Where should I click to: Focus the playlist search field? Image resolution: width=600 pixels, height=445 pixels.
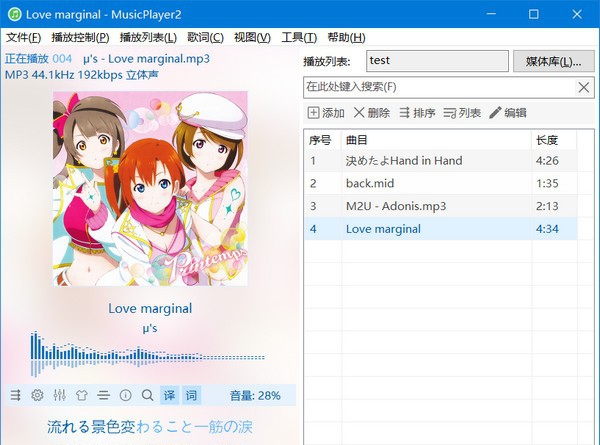point(440,87)
